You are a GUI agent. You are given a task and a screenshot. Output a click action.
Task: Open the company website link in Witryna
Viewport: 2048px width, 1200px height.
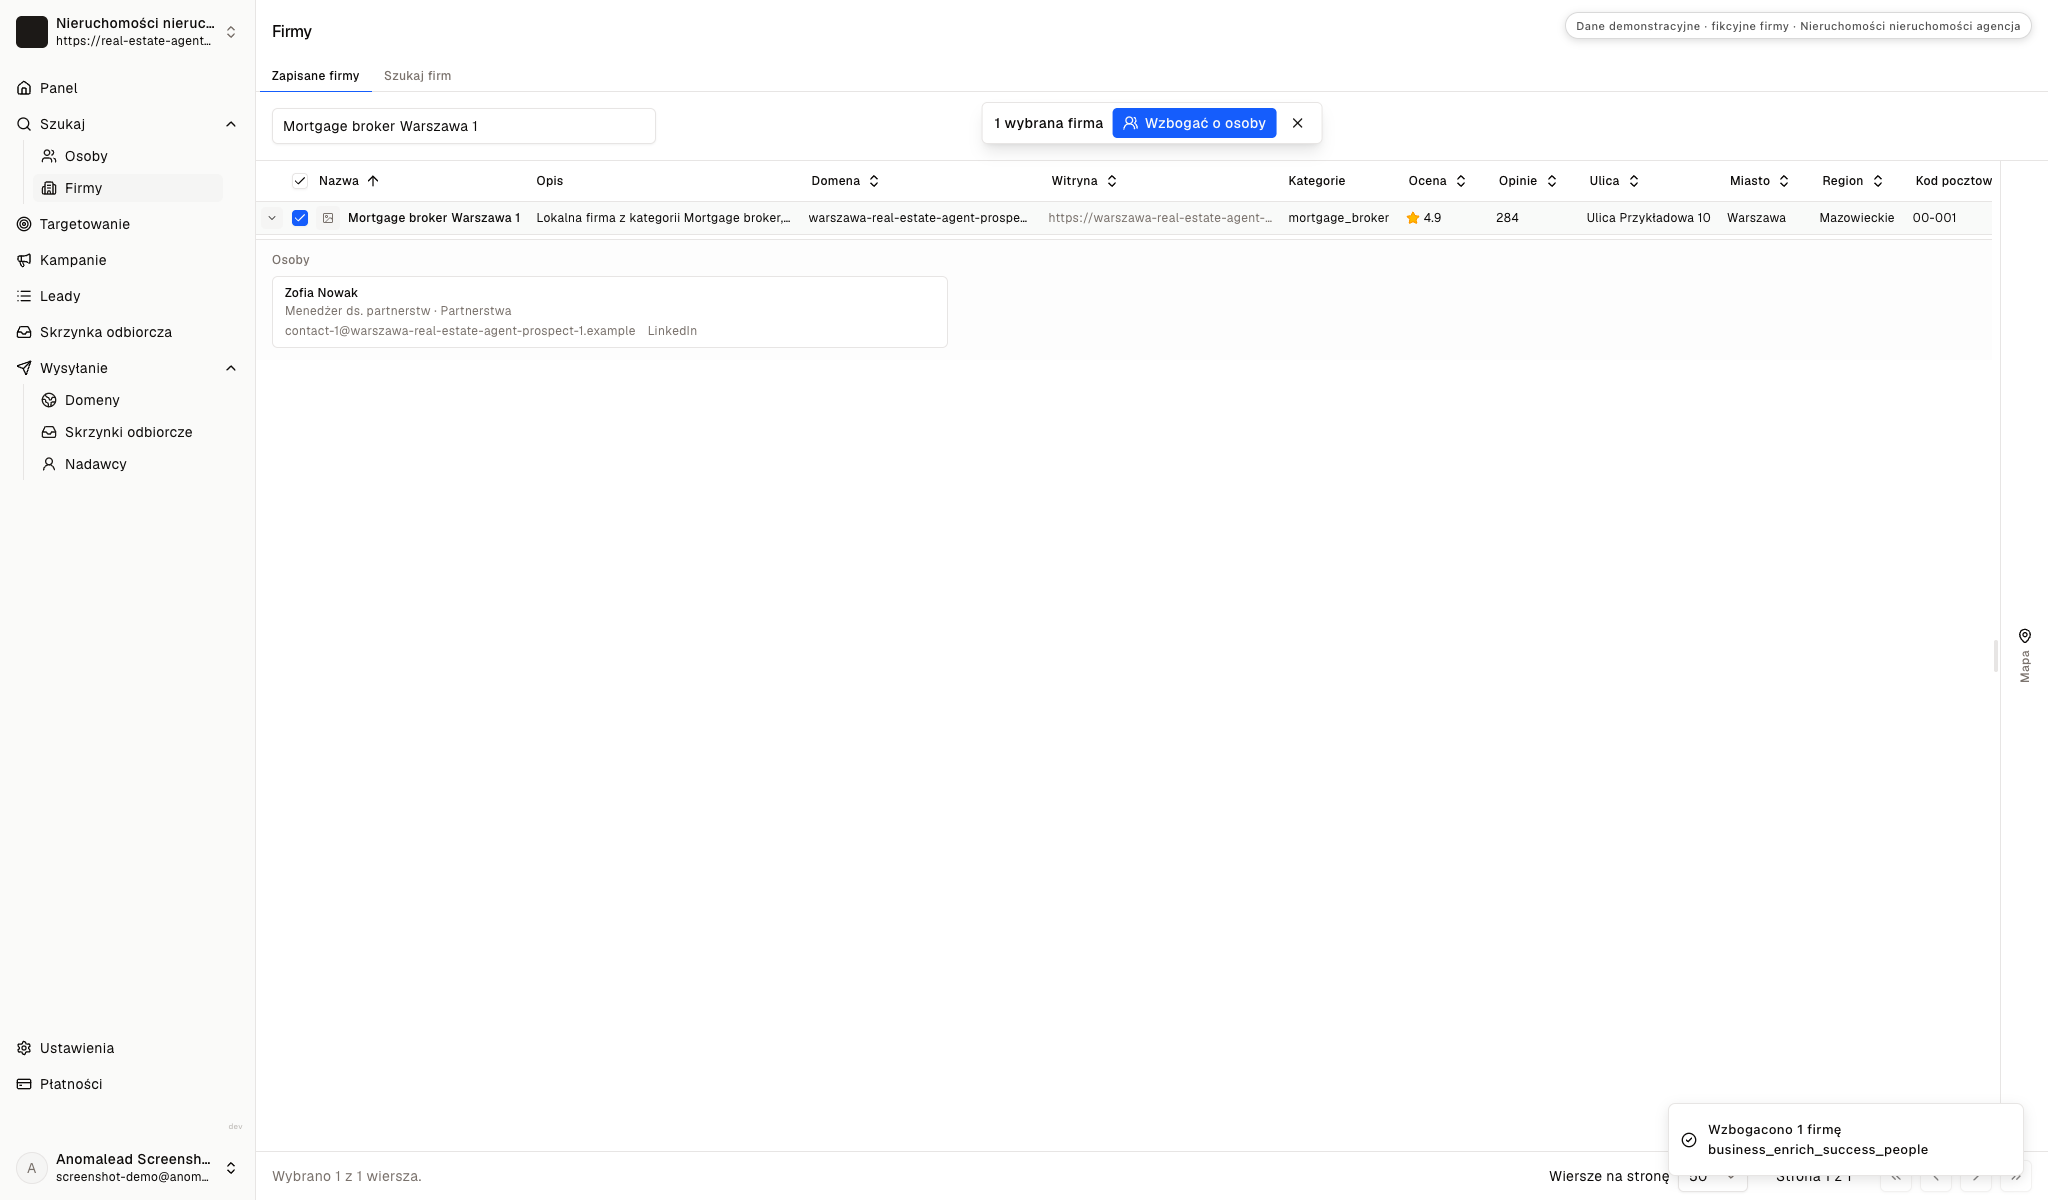pos(1160,218)
